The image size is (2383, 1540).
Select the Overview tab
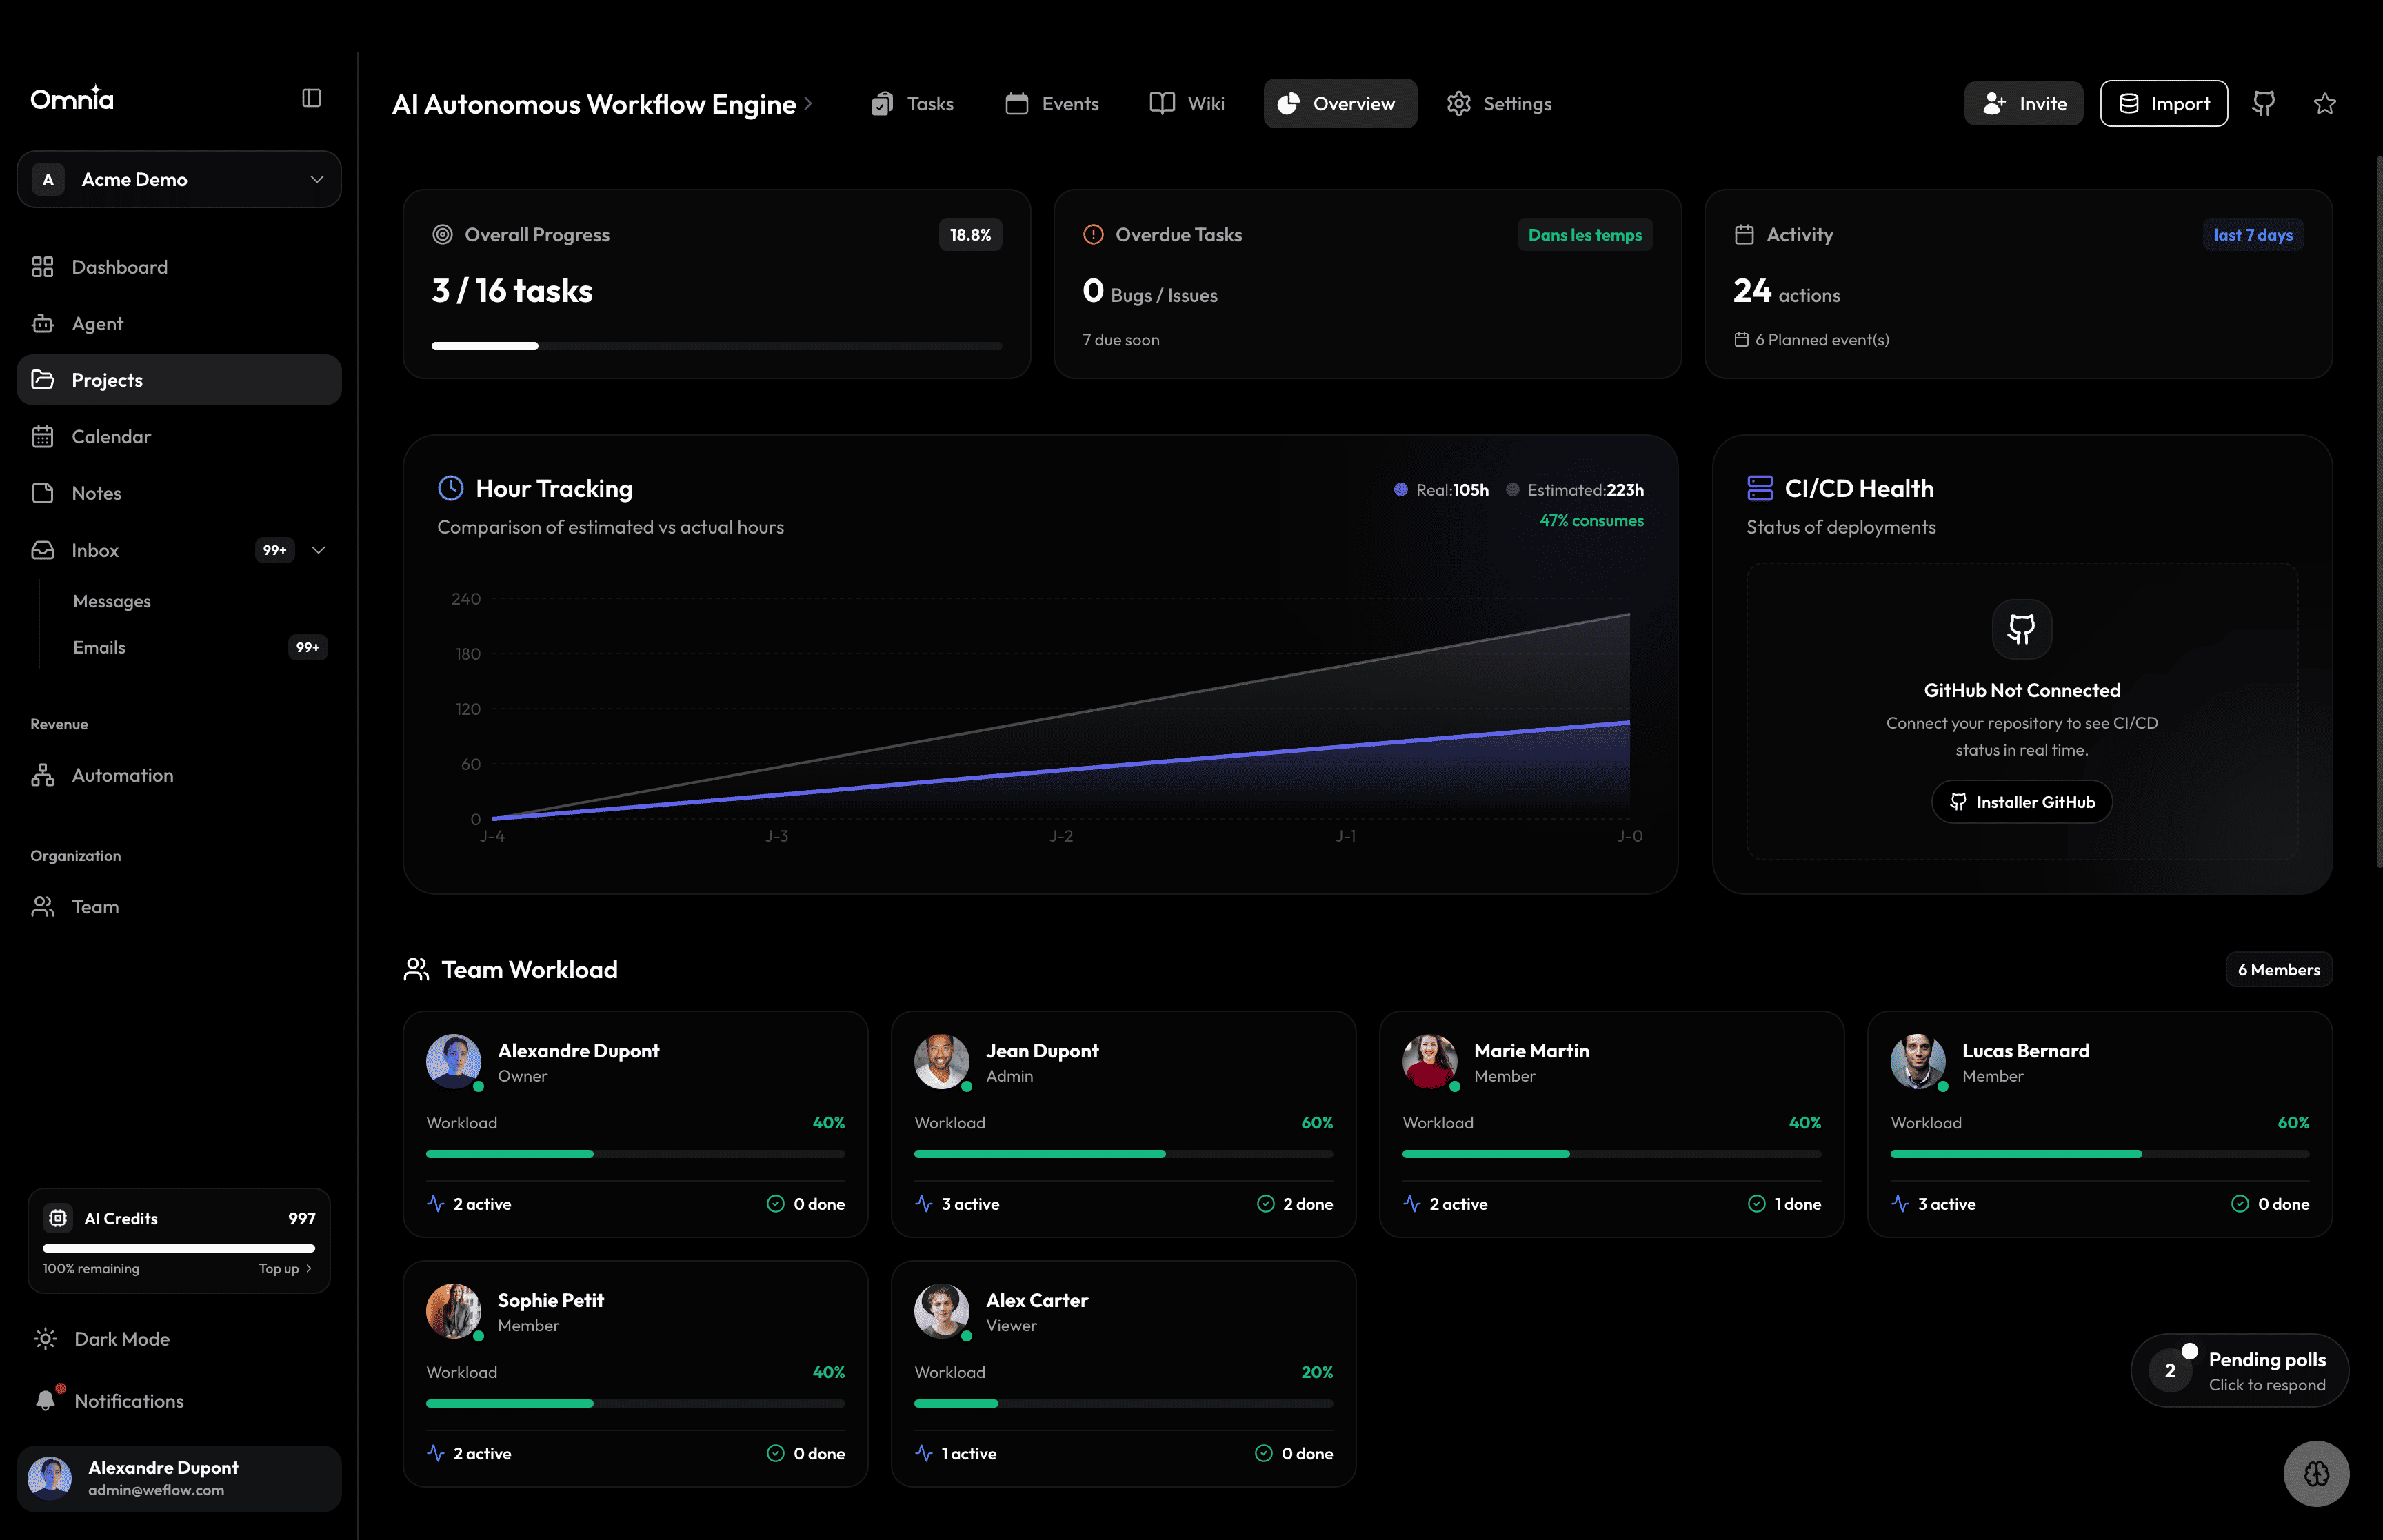pos(1340,103)
